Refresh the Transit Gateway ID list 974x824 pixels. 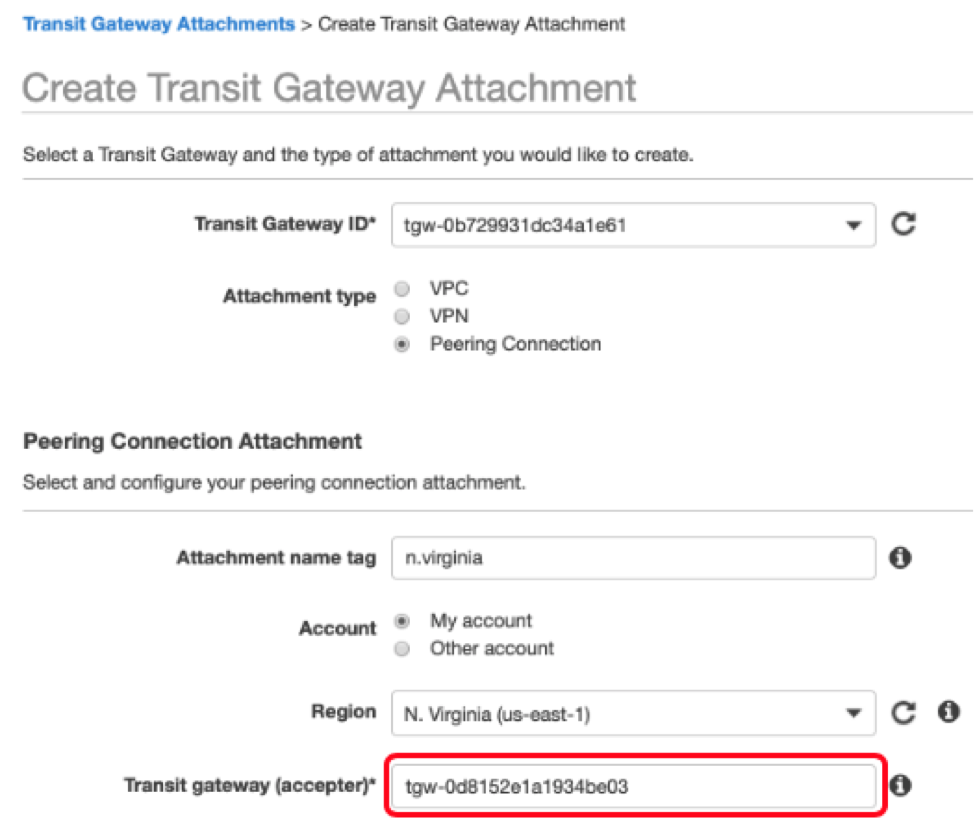coord(903,224)
